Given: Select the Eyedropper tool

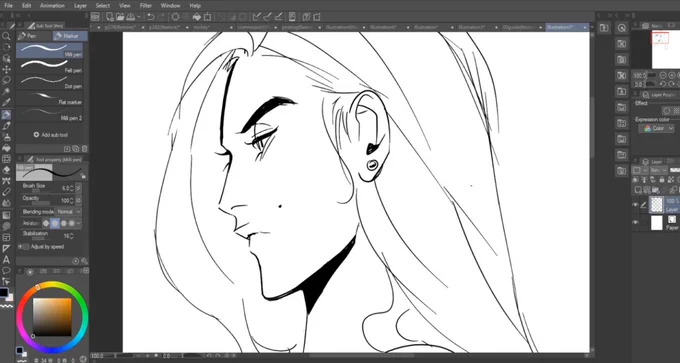Looking at the screenshot, I should pos(6,103).
